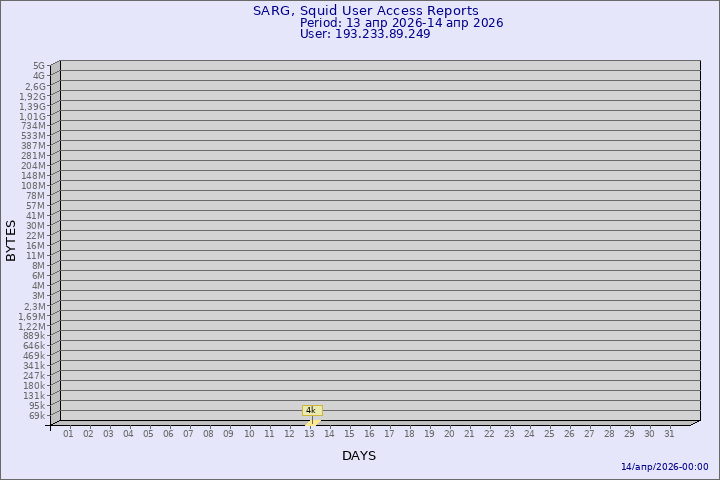Click the 2,3M label on the y-axis

pos(34,306)
